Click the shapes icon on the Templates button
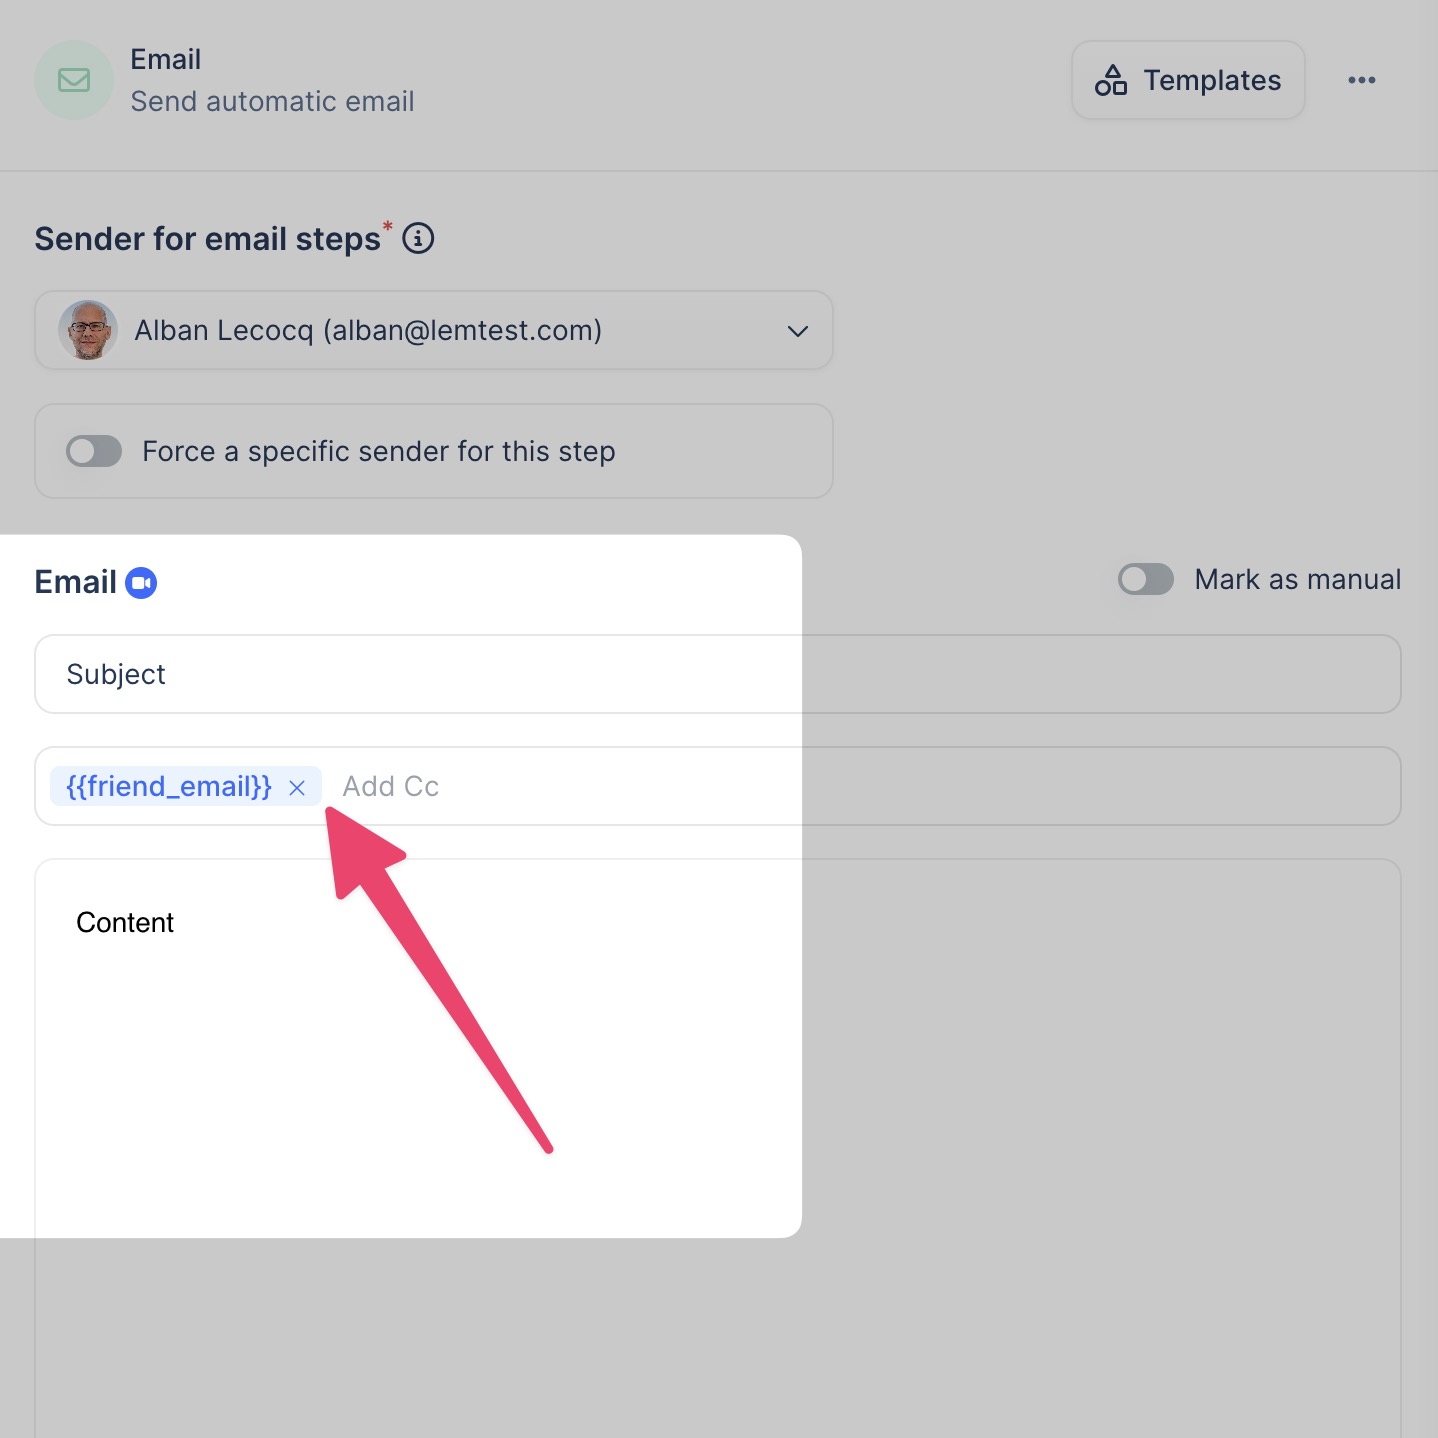 click(x=1110, y=80)
